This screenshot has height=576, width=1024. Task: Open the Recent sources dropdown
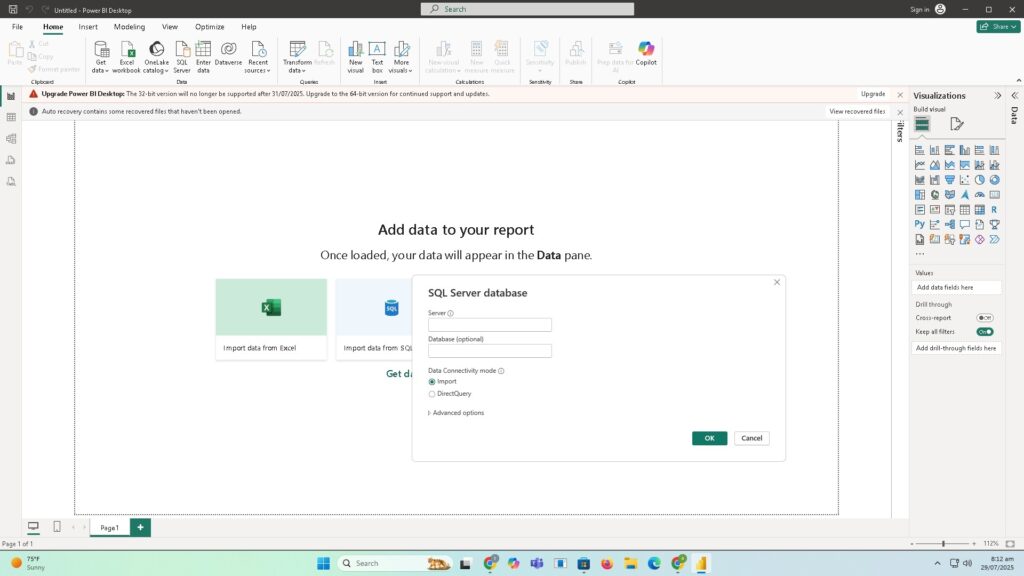[x=258, y=57]
